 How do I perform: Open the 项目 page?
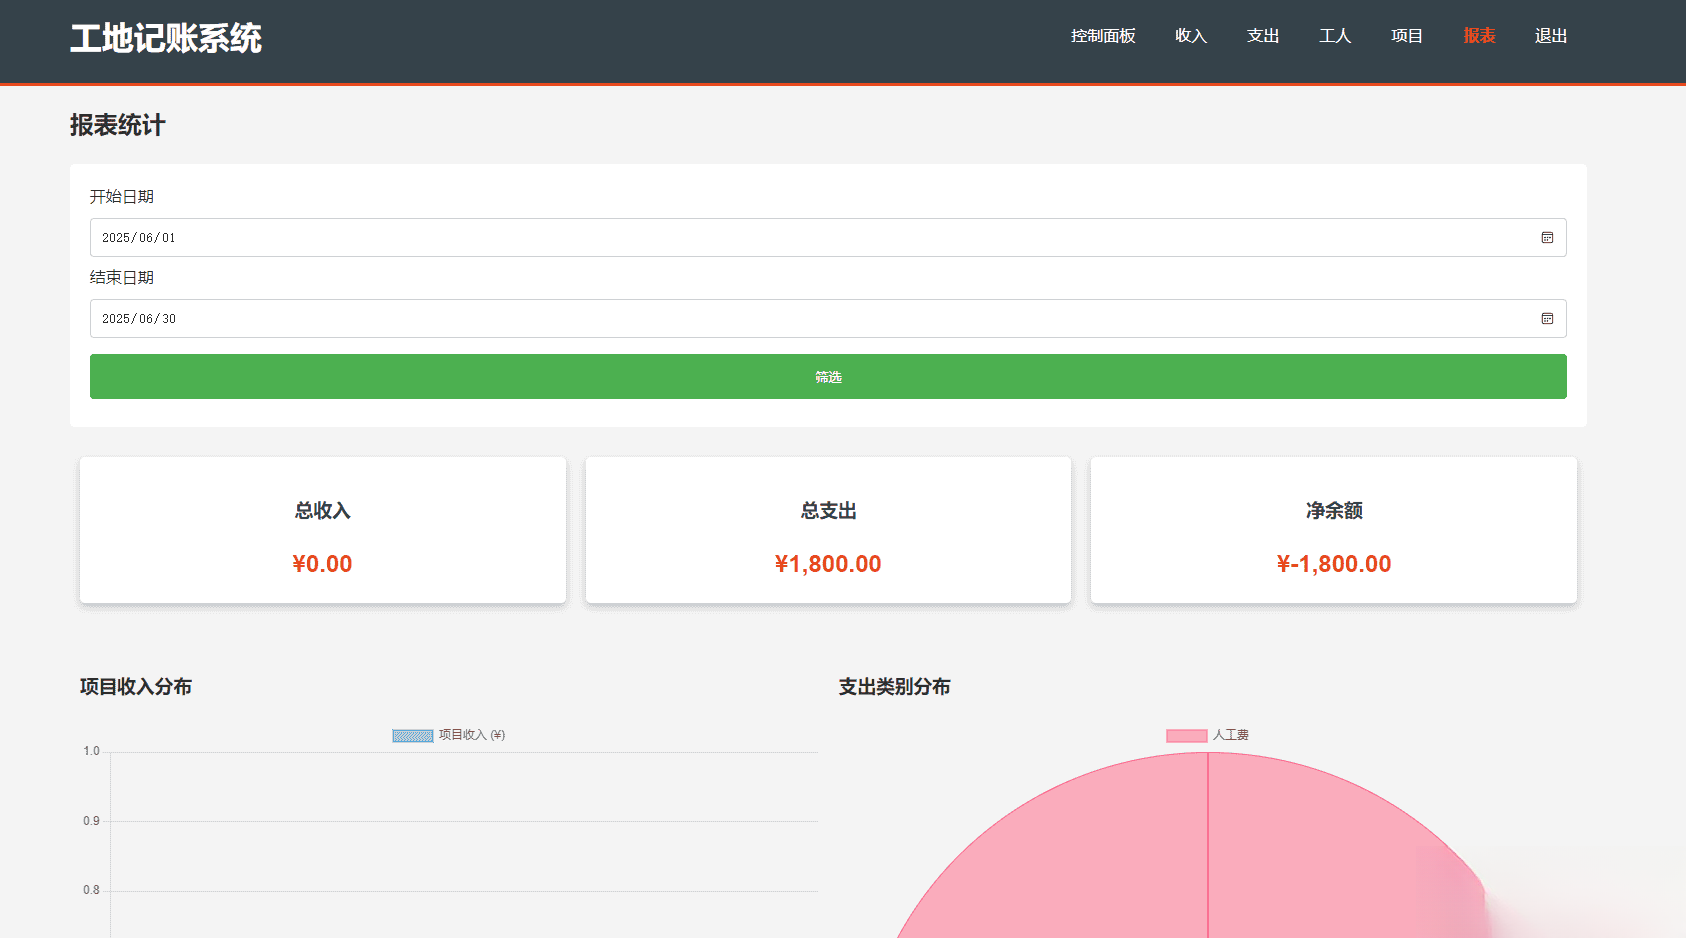point(1406,35)
